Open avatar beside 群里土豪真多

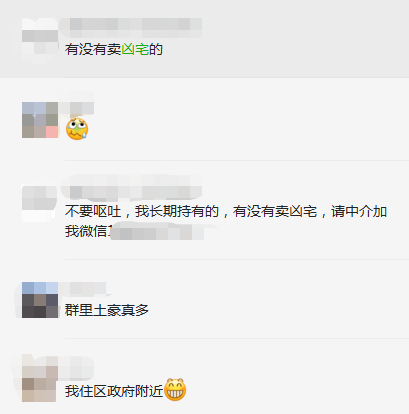40,300
